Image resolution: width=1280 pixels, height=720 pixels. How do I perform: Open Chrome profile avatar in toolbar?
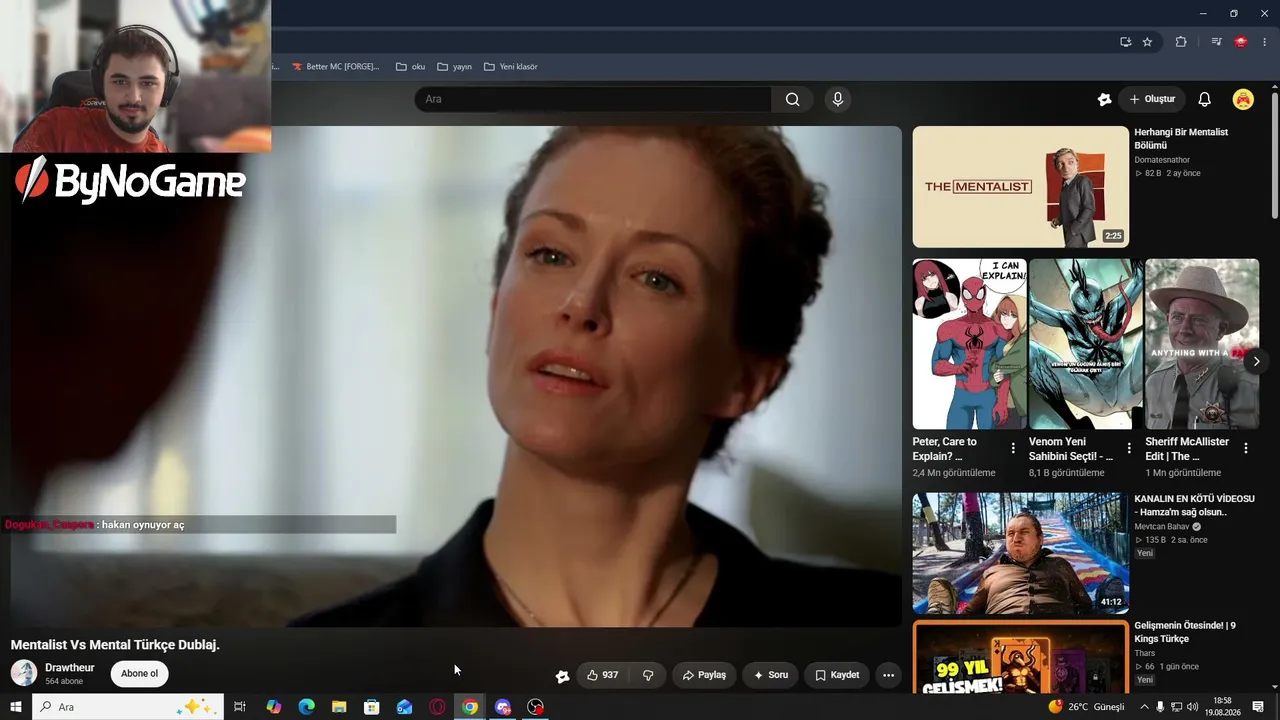(x=1241, y=42)
